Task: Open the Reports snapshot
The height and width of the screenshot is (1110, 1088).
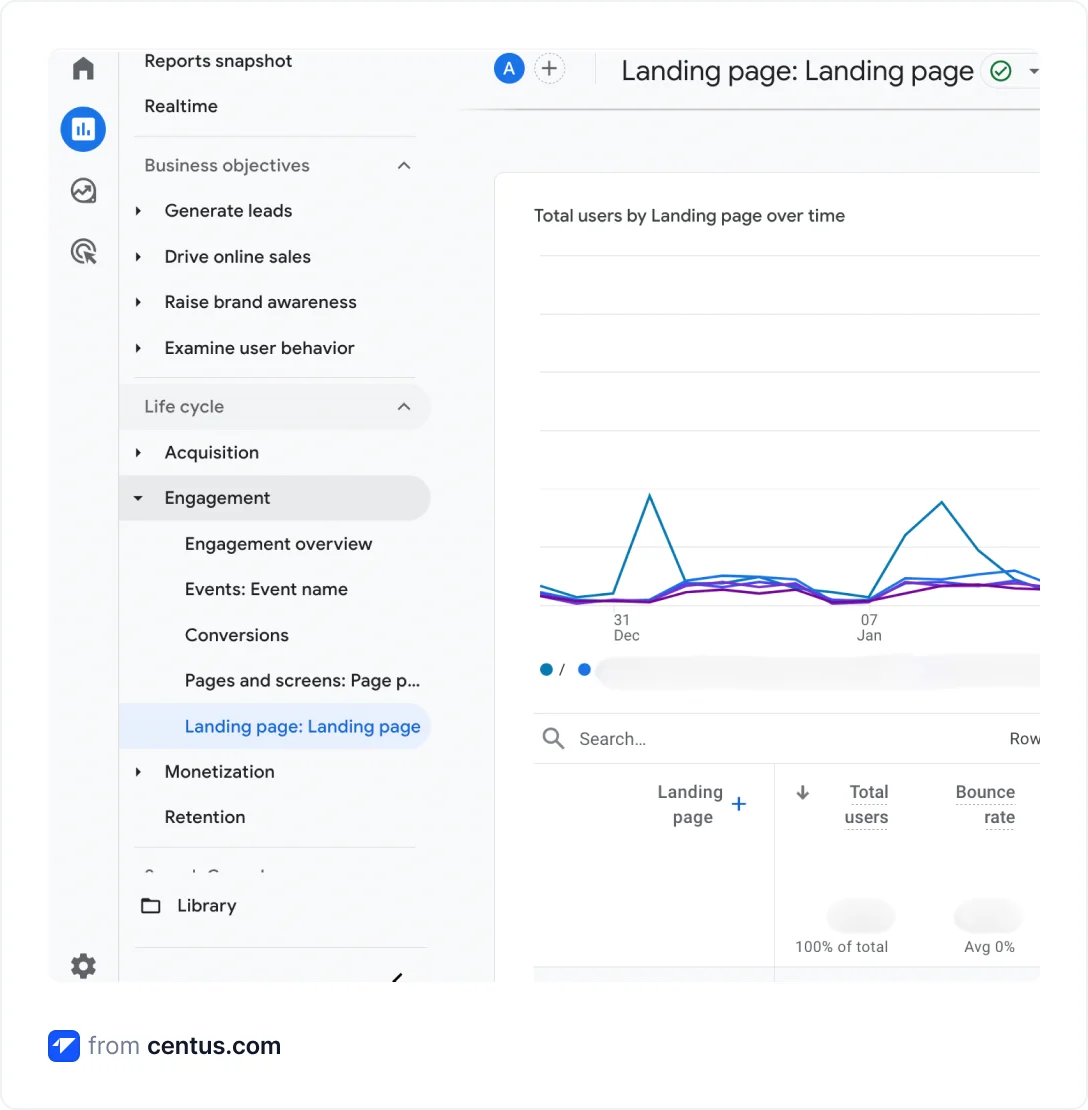Action: coord(218,61)
